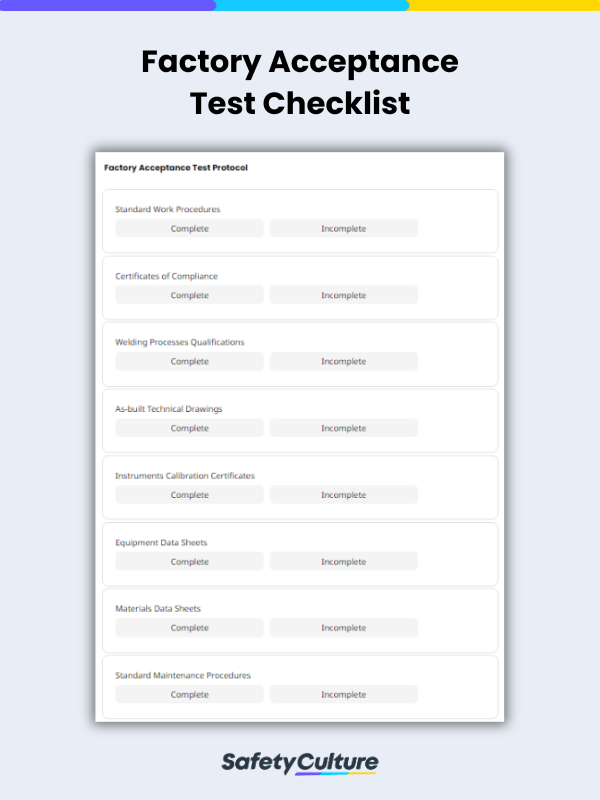Mark Standard Work Procedures as Incomplete
600x800 pixels.
tap(343, 228)
